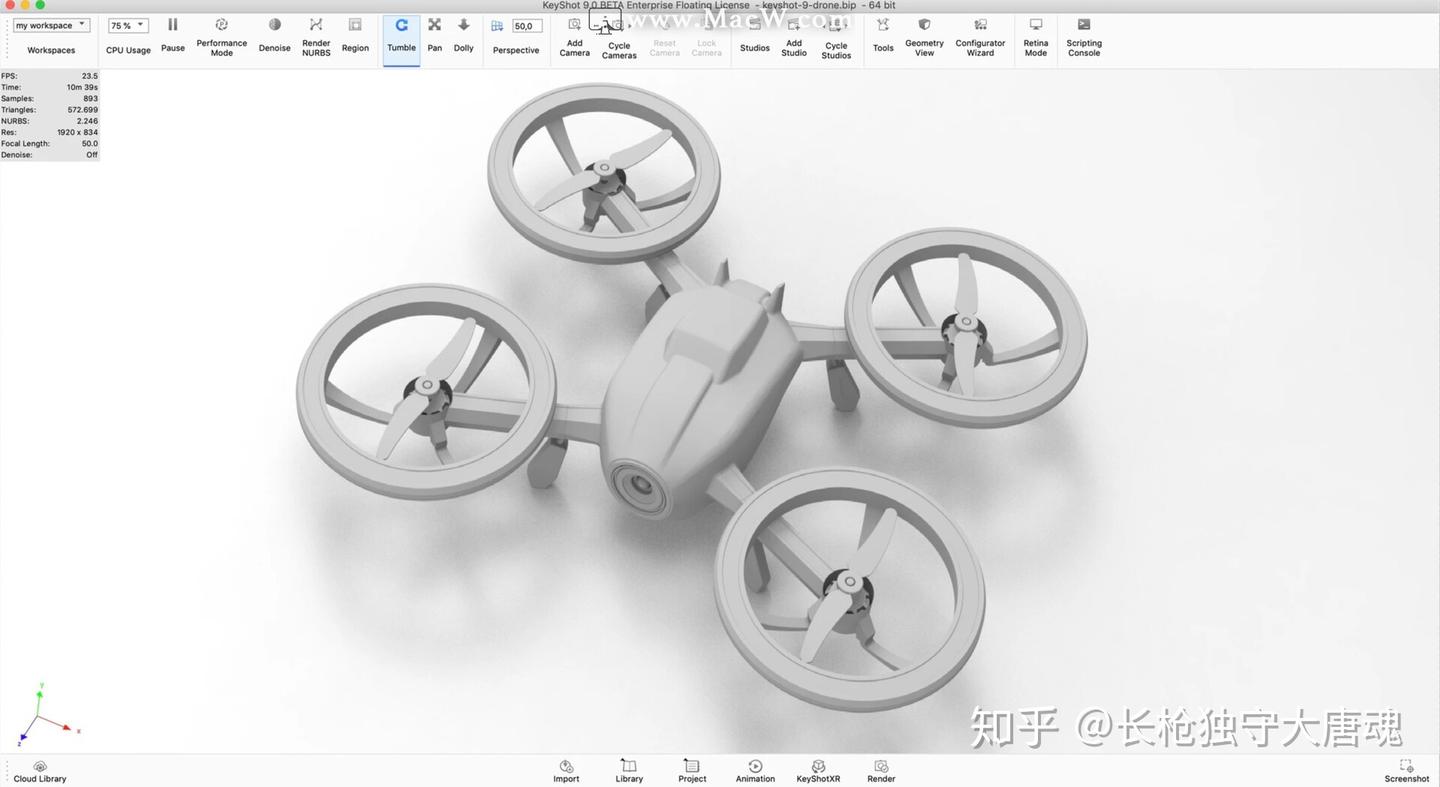Take a Screenshot of the scene

[1406, 766]
